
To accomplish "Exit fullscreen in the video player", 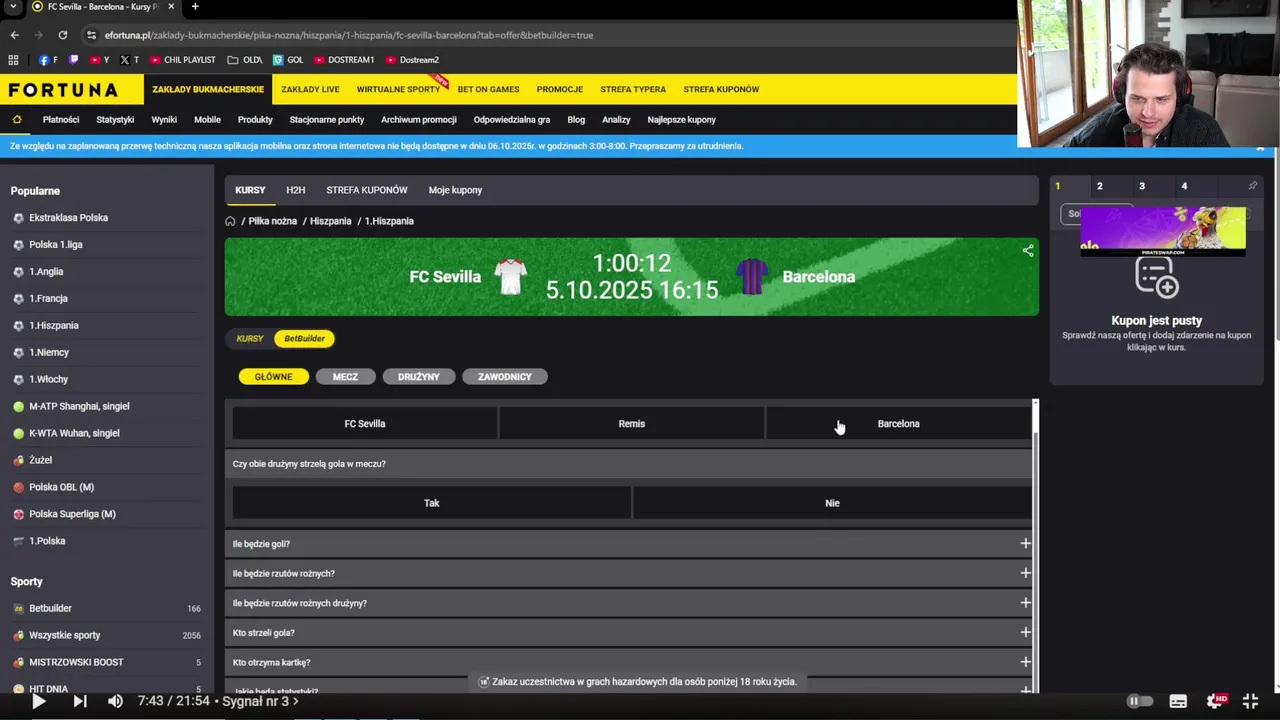I will 1250,701.
